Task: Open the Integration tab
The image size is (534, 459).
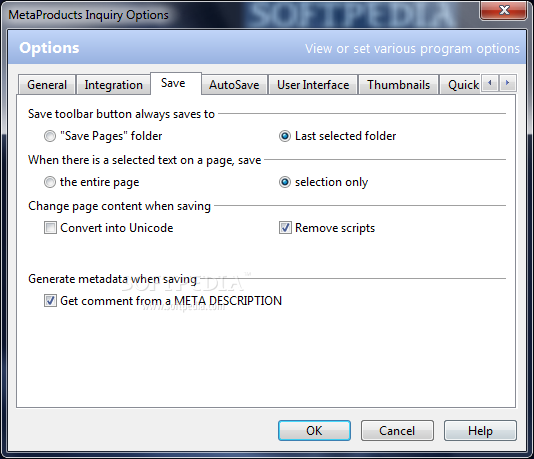Action: (x=113, y=84)
